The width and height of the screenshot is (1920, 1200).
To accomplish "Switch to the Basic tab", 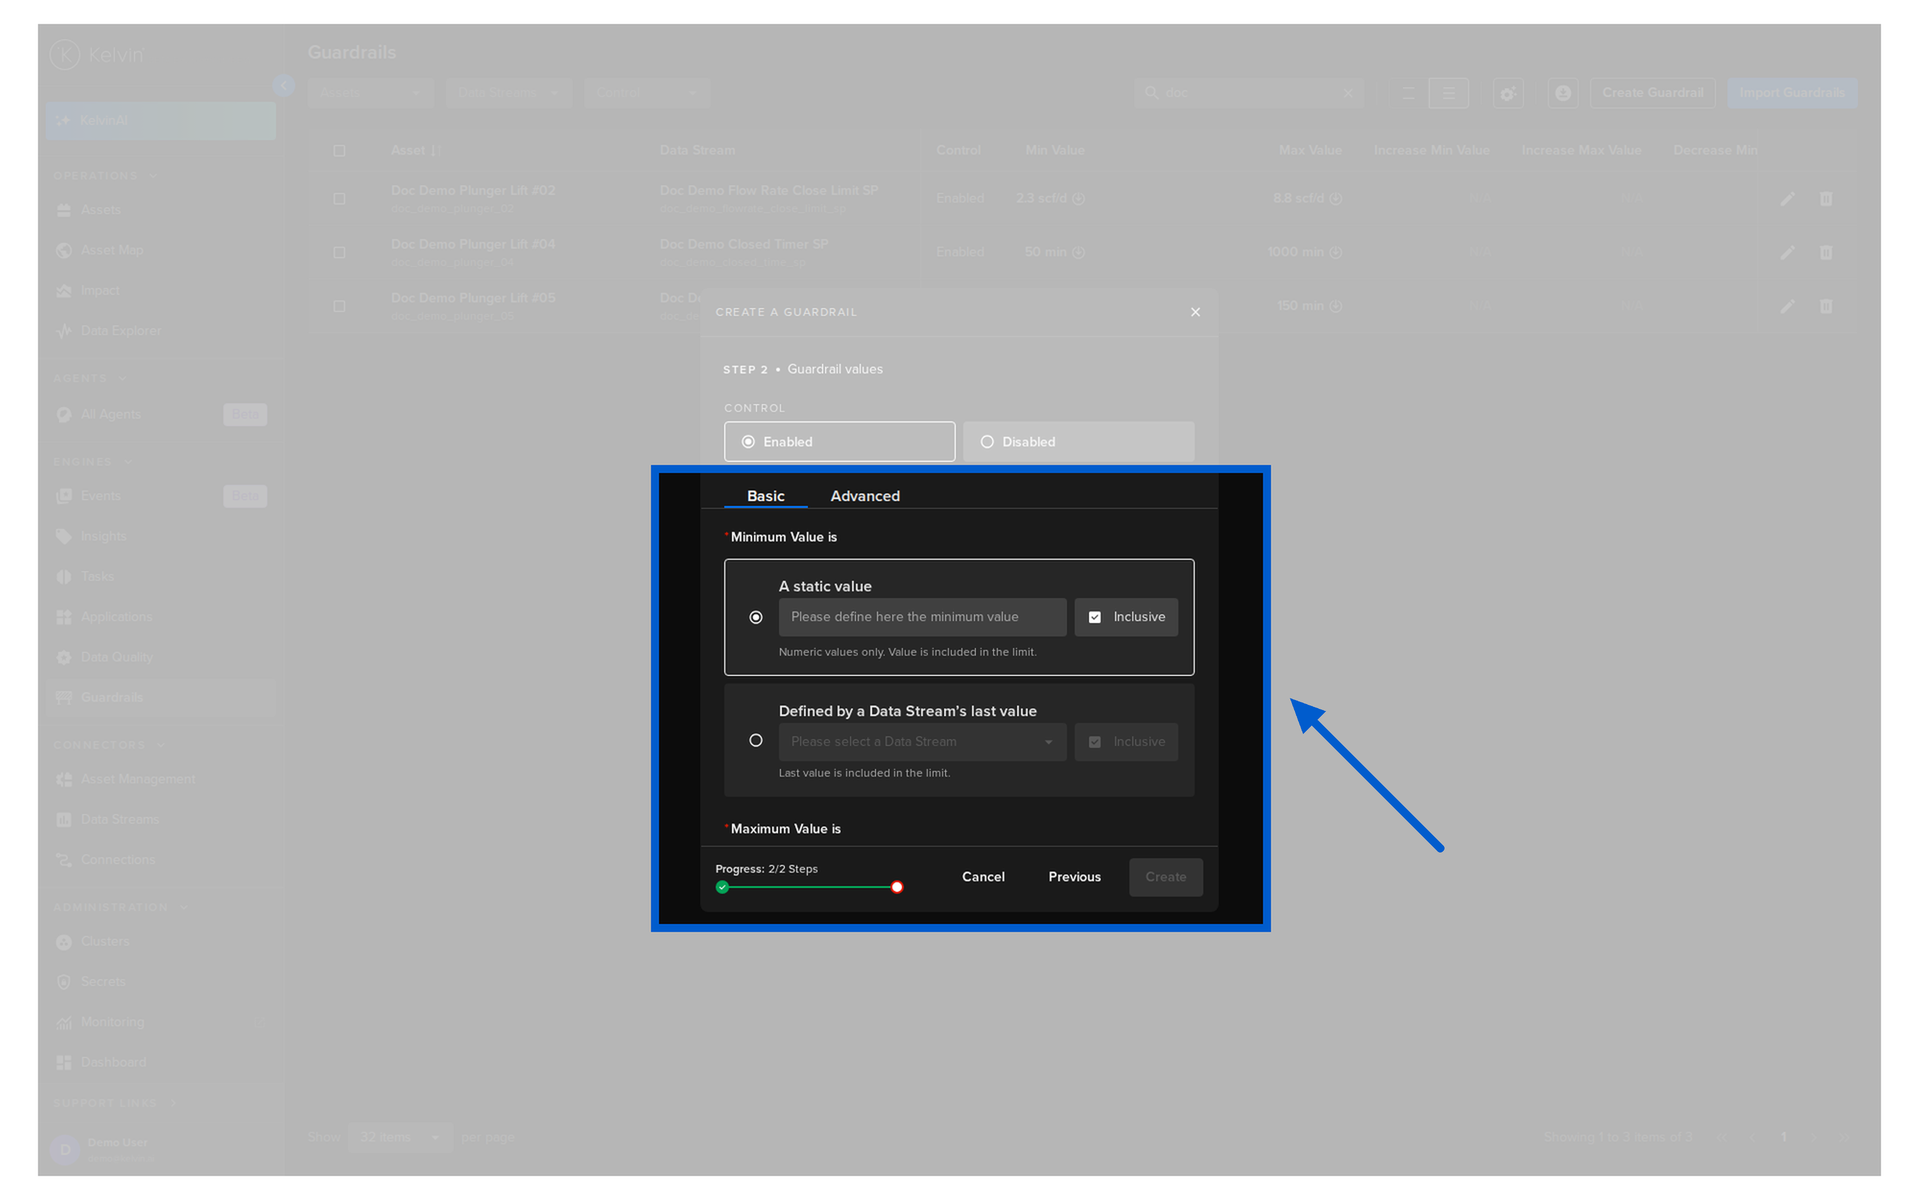I will click(765, 496).
